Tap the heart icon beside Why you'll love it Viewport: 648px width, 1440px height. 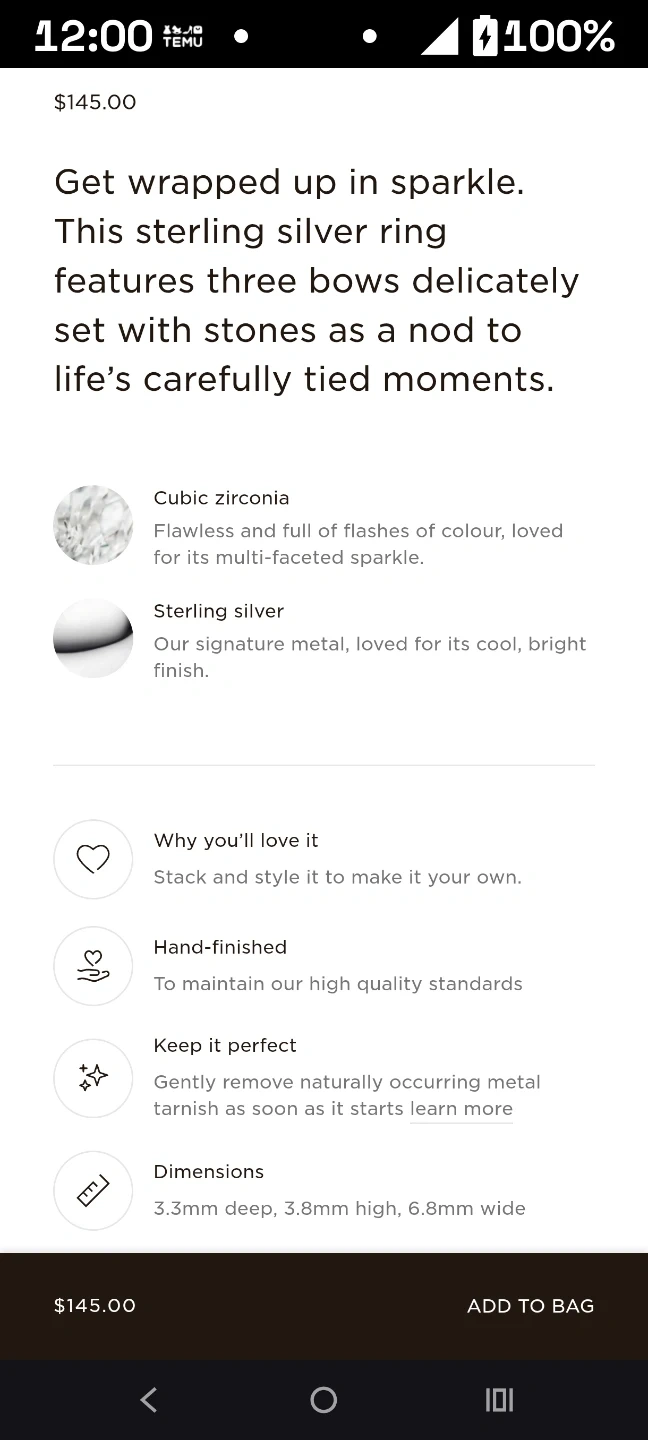(x=93, y=859)
